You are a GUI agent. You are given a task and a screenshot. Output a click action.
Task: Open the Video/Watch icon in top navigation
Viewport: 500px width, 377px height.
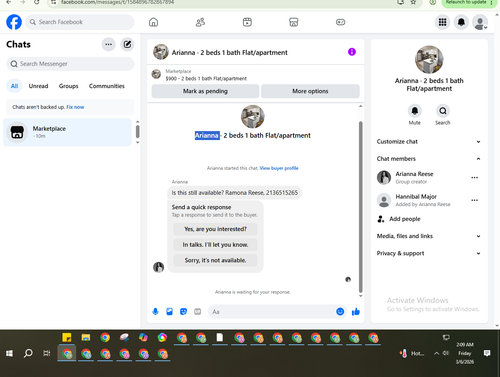[x=247, y=22]
